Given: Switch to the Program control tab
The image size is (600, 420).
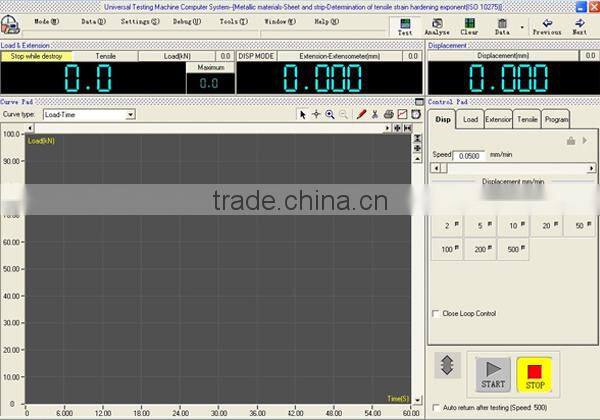Looking at the screenshot, I should click(556, 120).
